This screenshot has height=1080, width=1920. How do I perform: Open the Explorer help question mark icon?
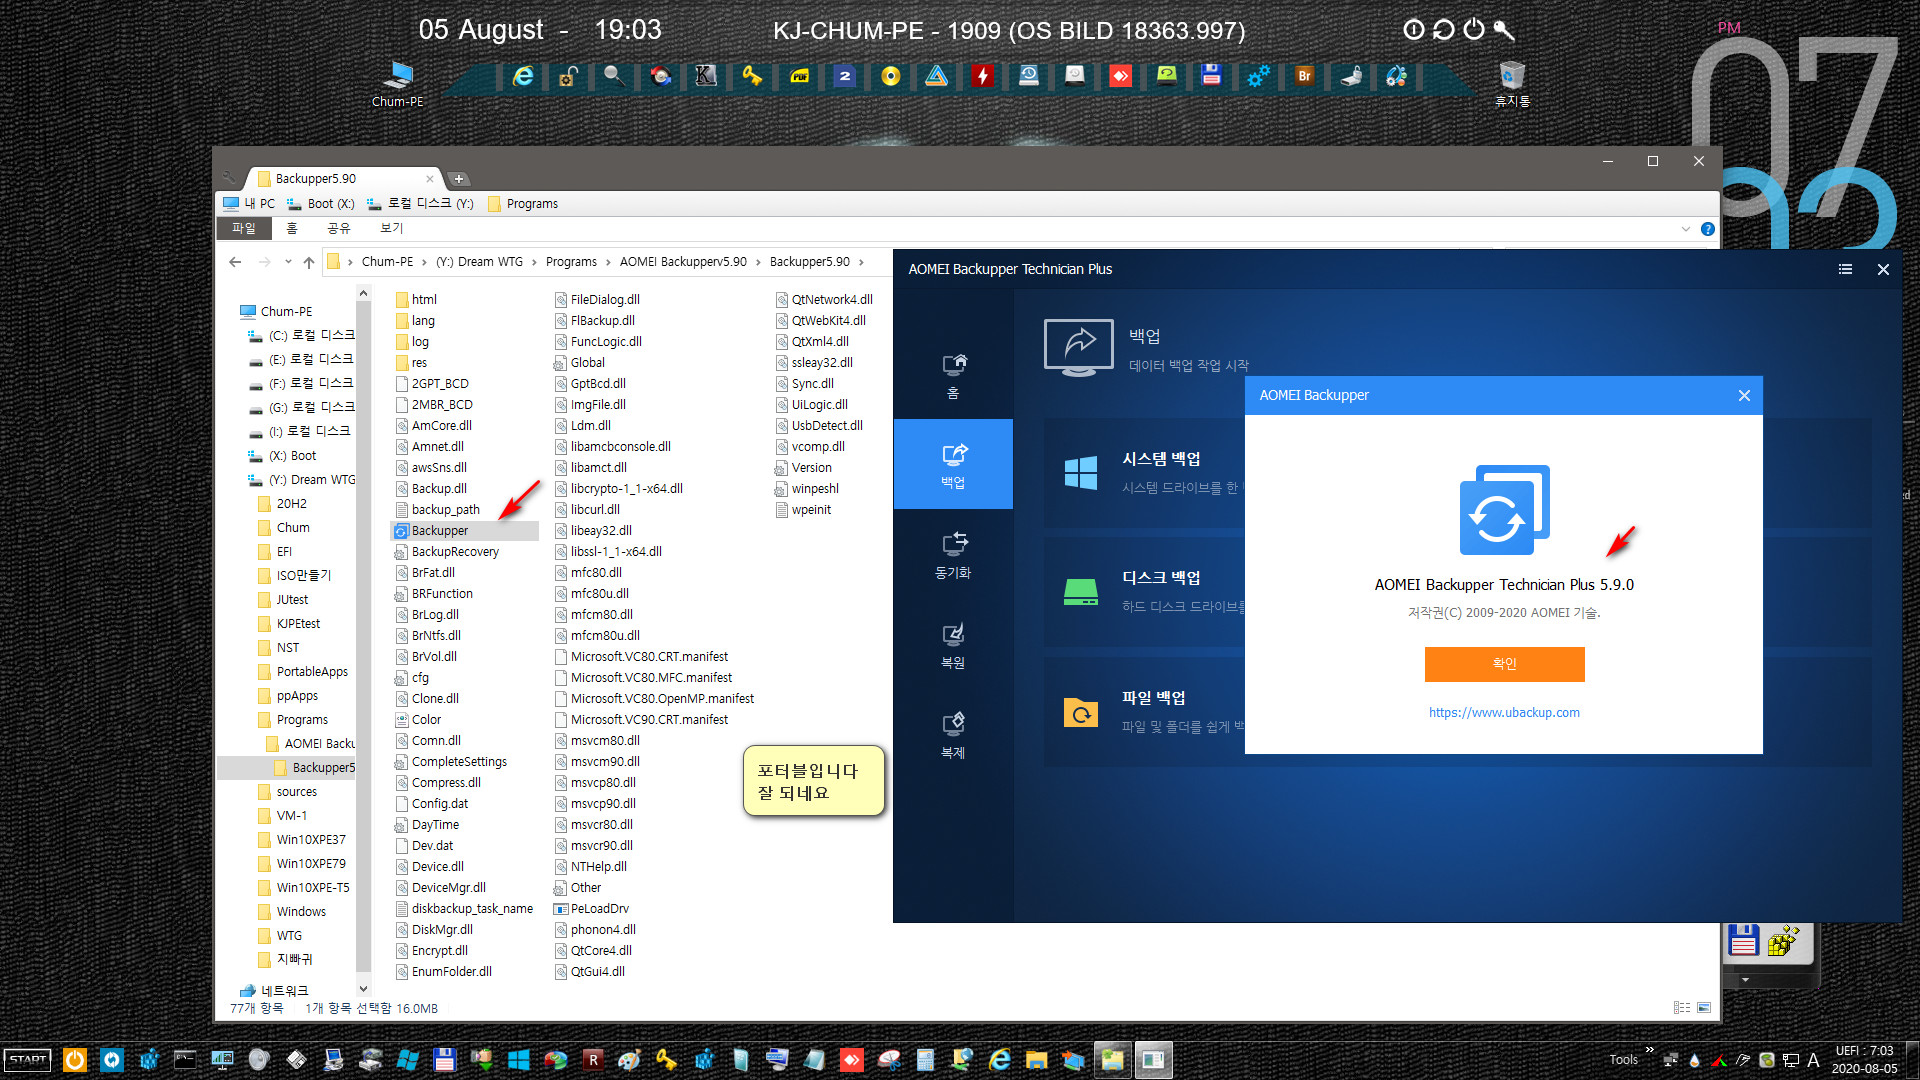(x=1708, y=229)
